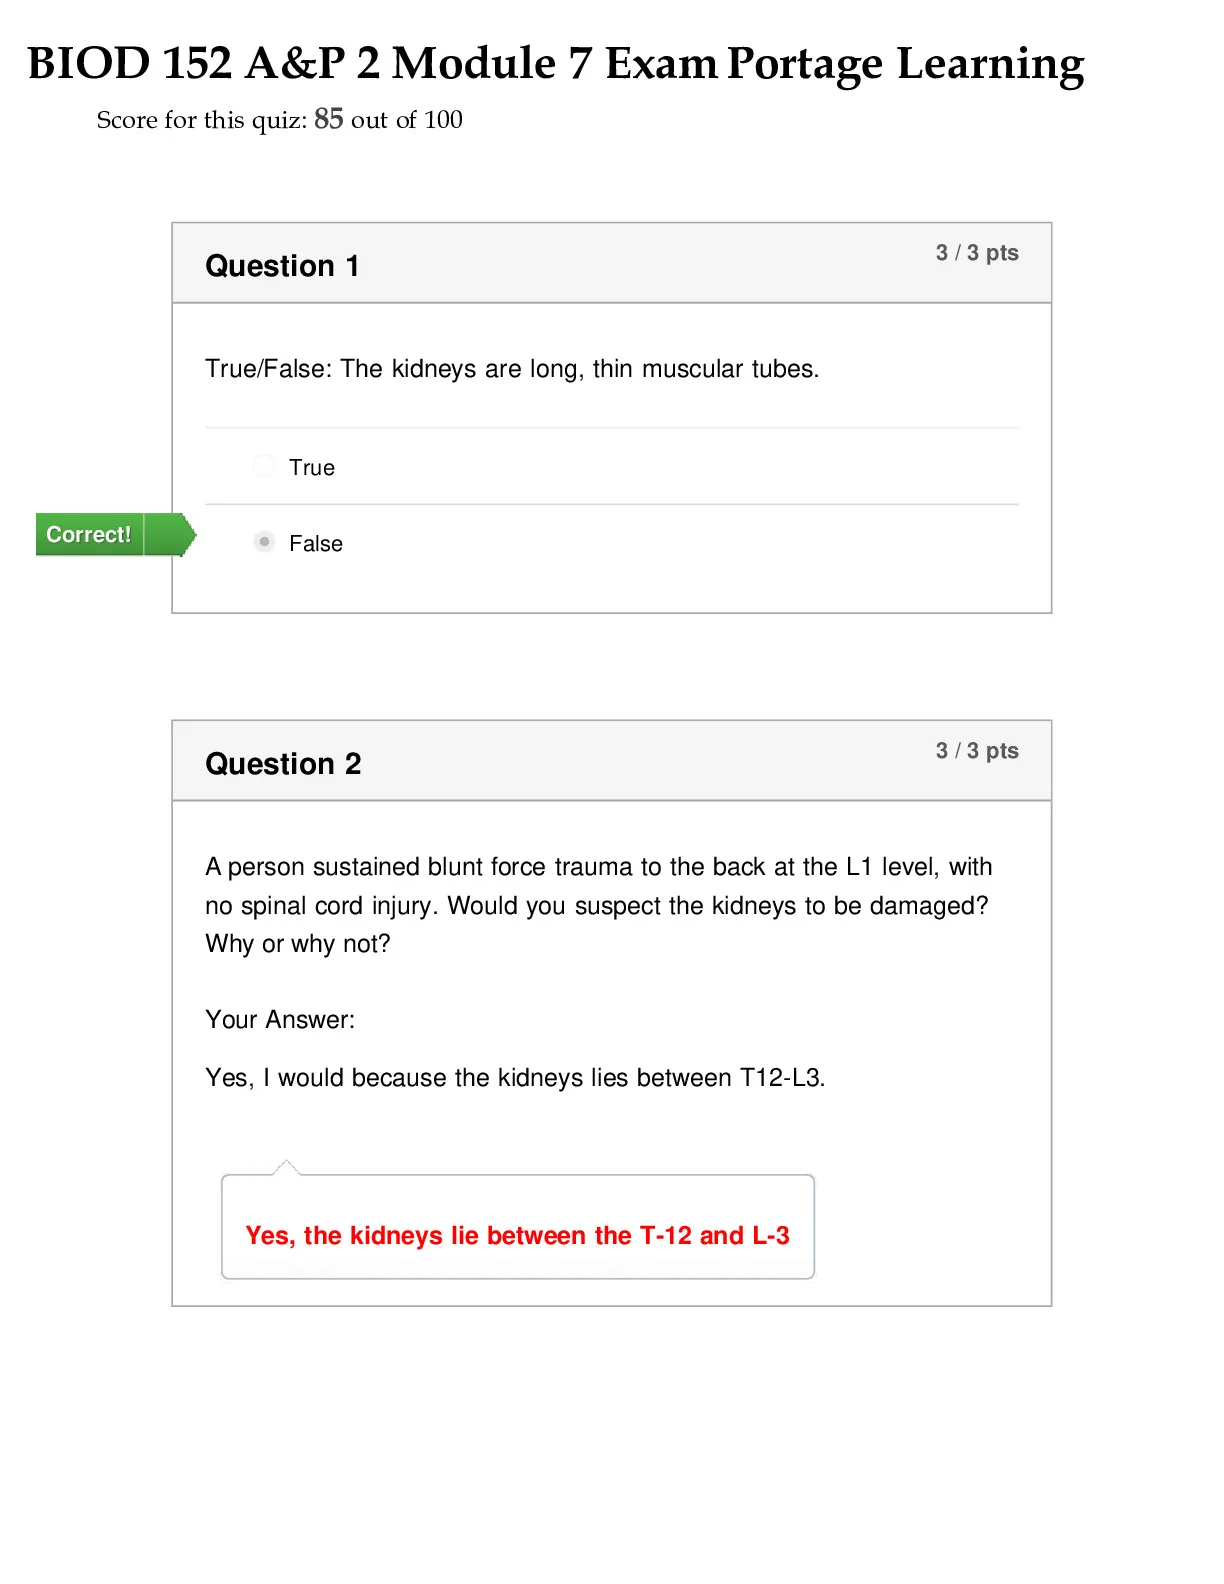Click the False answer option text

(316, 544)
